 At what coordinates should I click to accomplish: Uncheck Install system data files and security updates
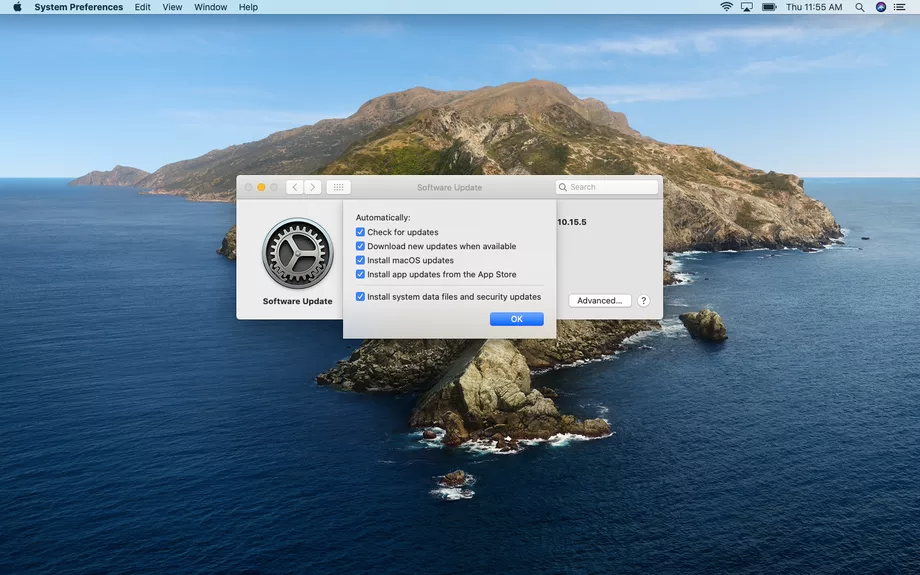tap(361, 297)
